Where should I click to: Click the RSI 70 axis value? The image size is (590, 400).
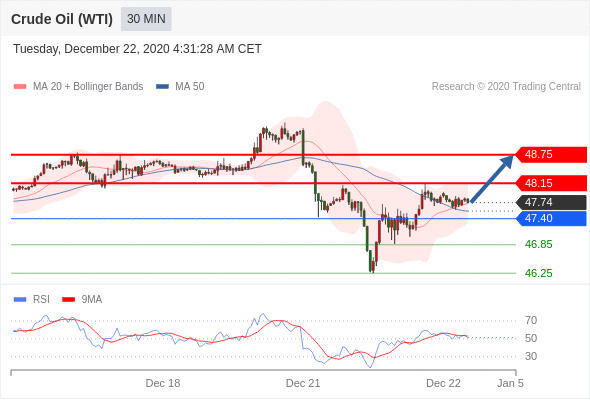531,320
